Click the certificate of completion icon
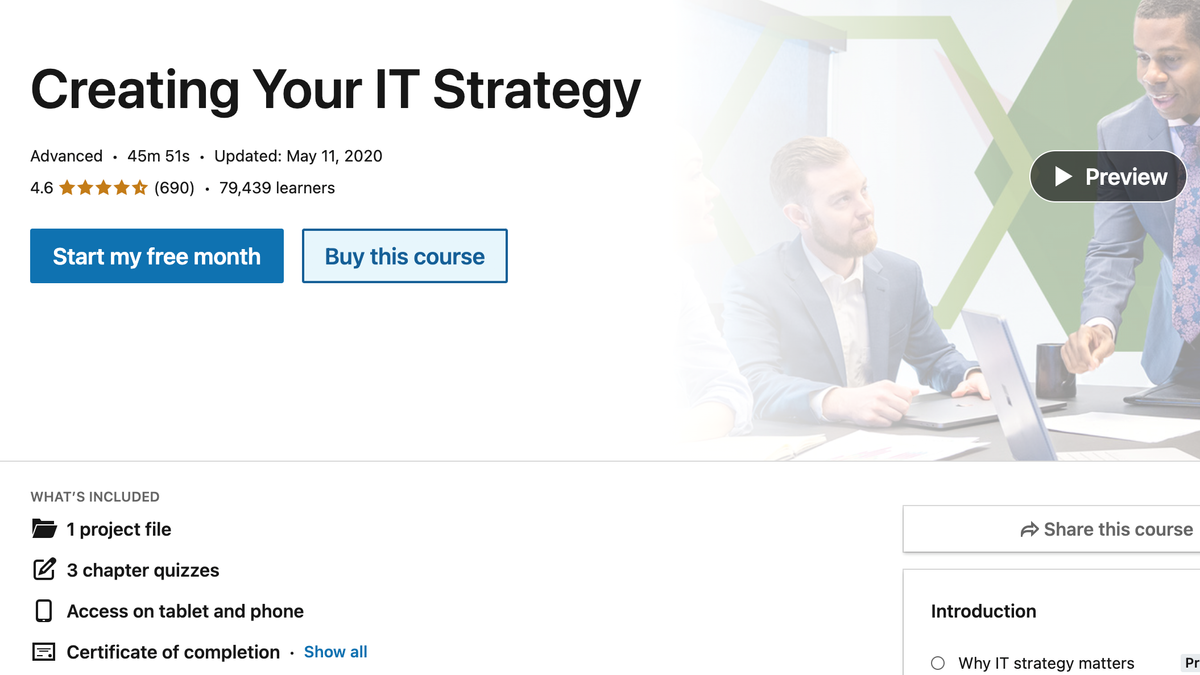1200x675 pixels. tap(43, 651)
